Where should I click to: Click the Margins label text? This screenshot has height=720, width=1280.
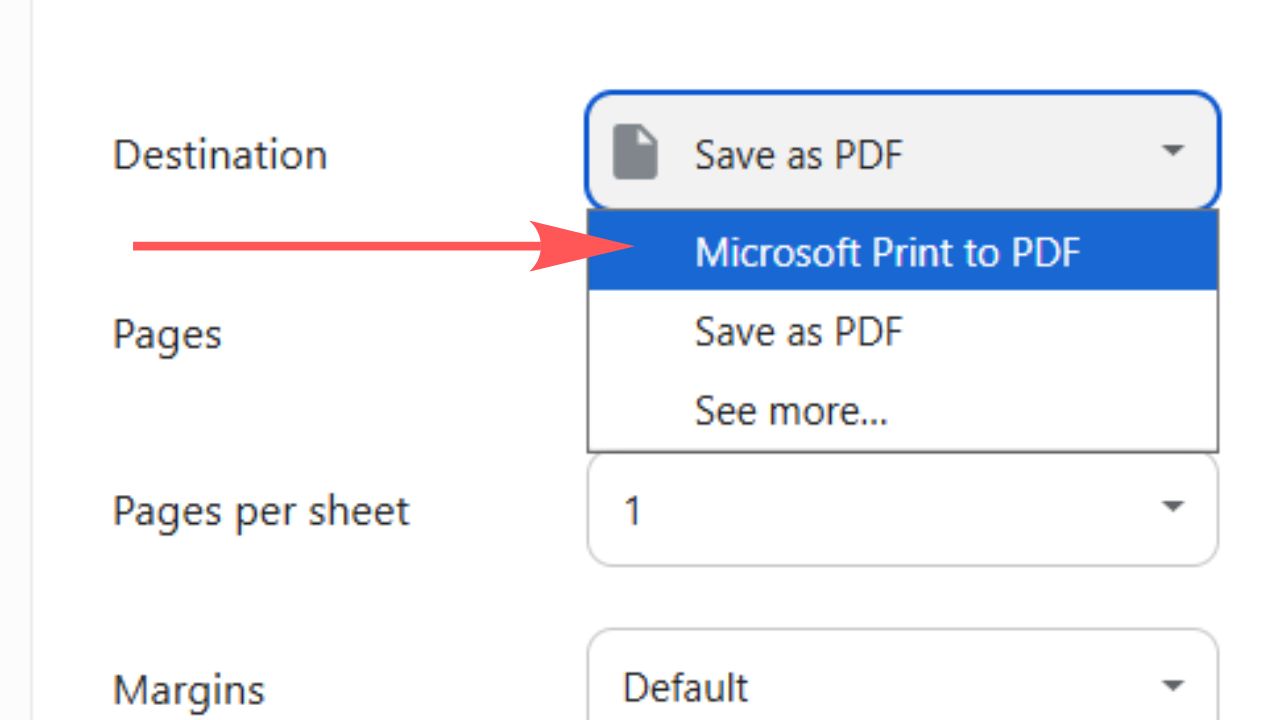[189, 690]
